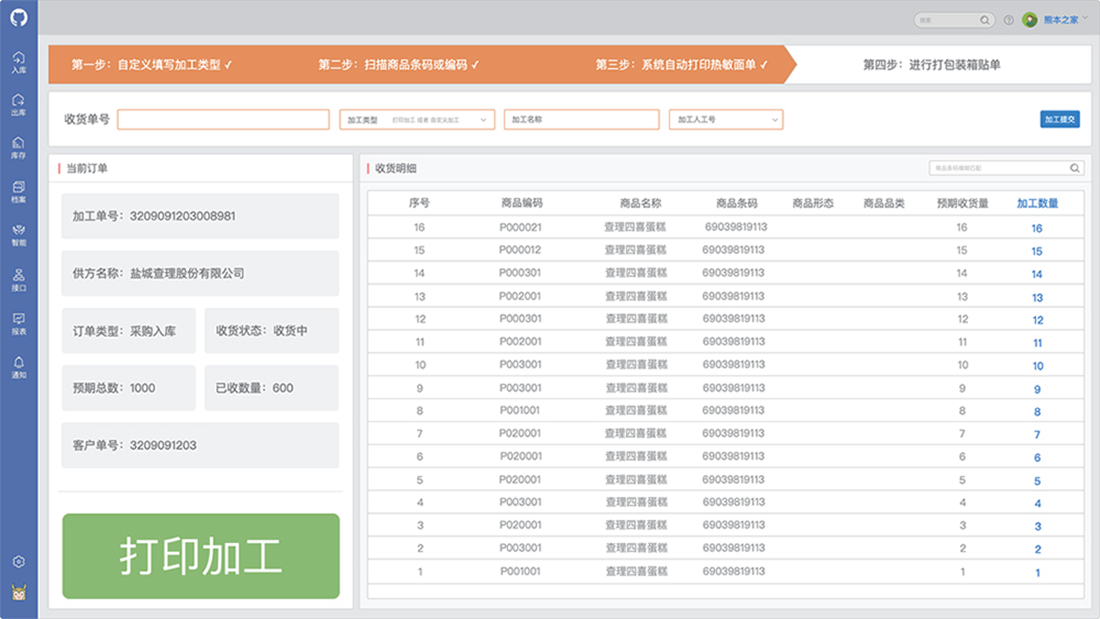Click the magnifier in 收货明细 search box
Viewport: 1100px width, 619px height.
pyautogui.click(x=1075, y=168)
